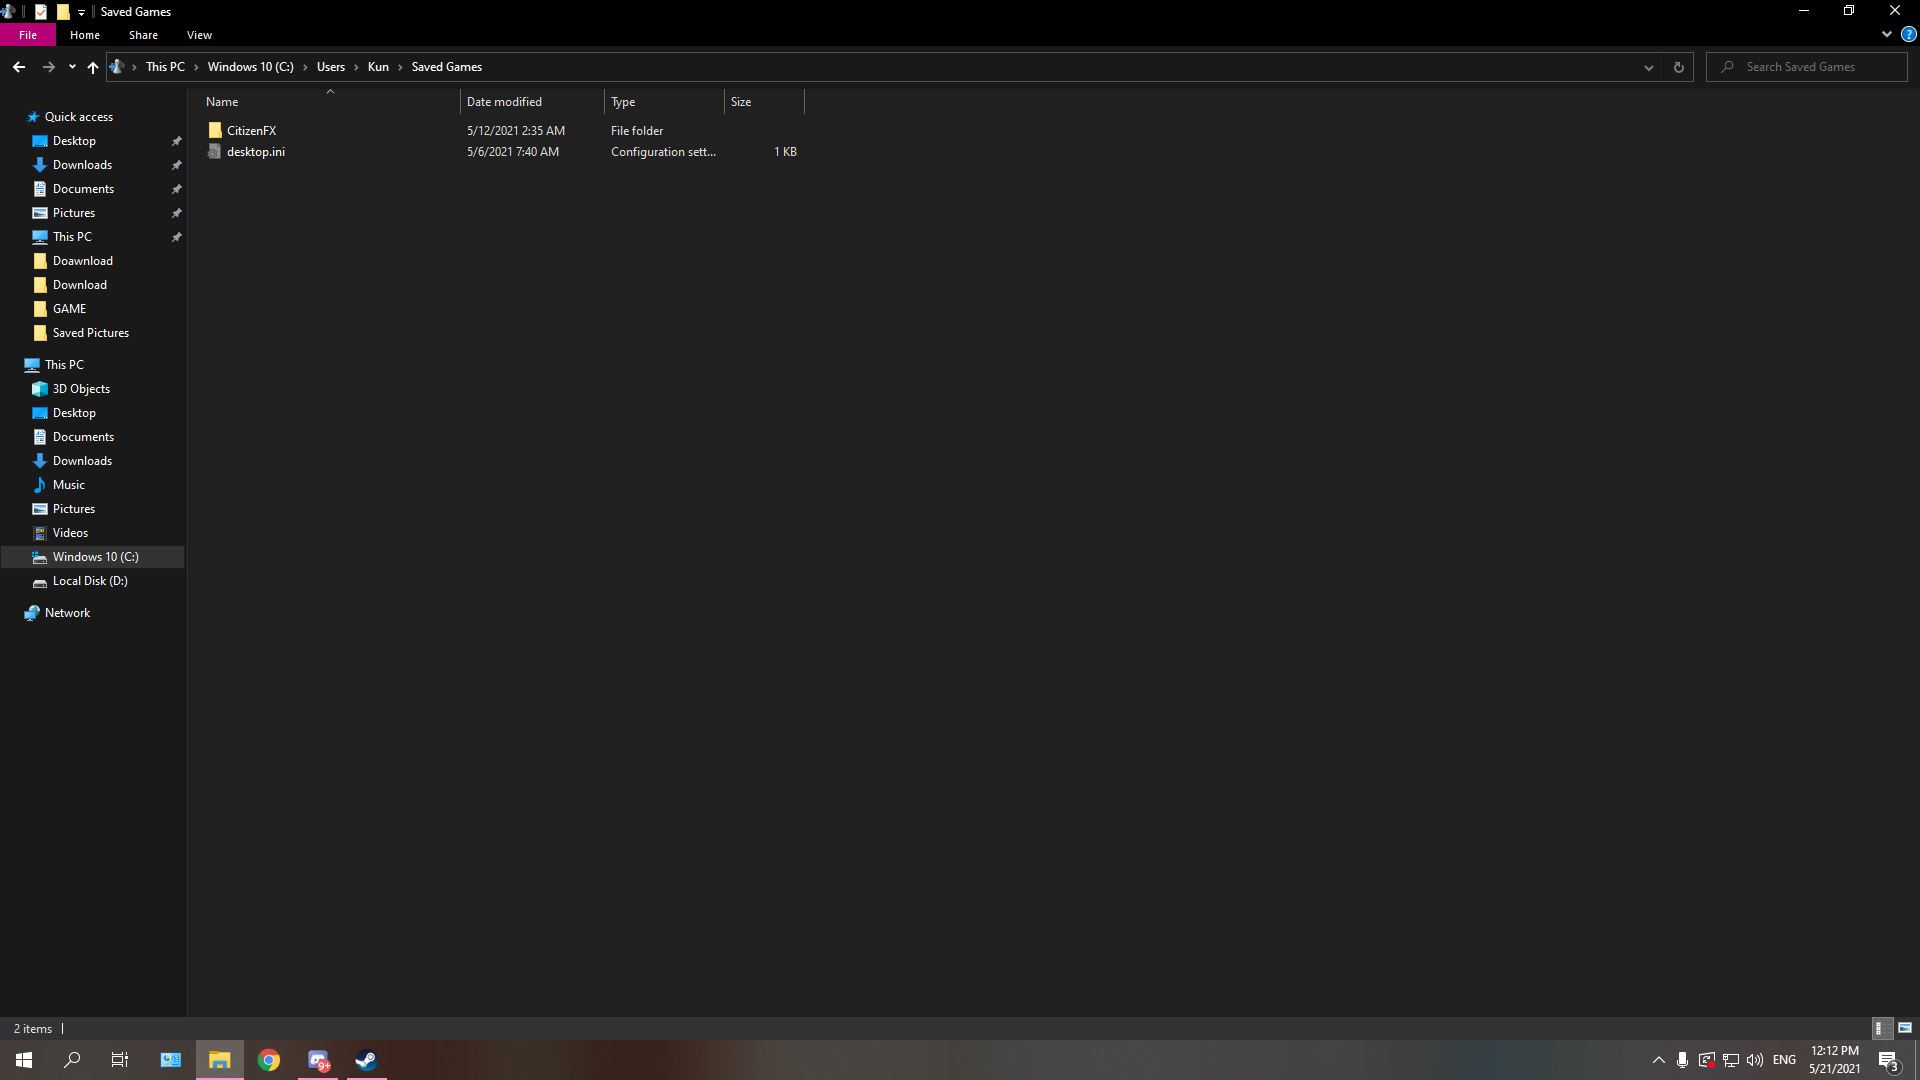Navigate to Users in the breadcrumb
The height and width of the screenshot is (1080, 1920).
click(330, 67)
